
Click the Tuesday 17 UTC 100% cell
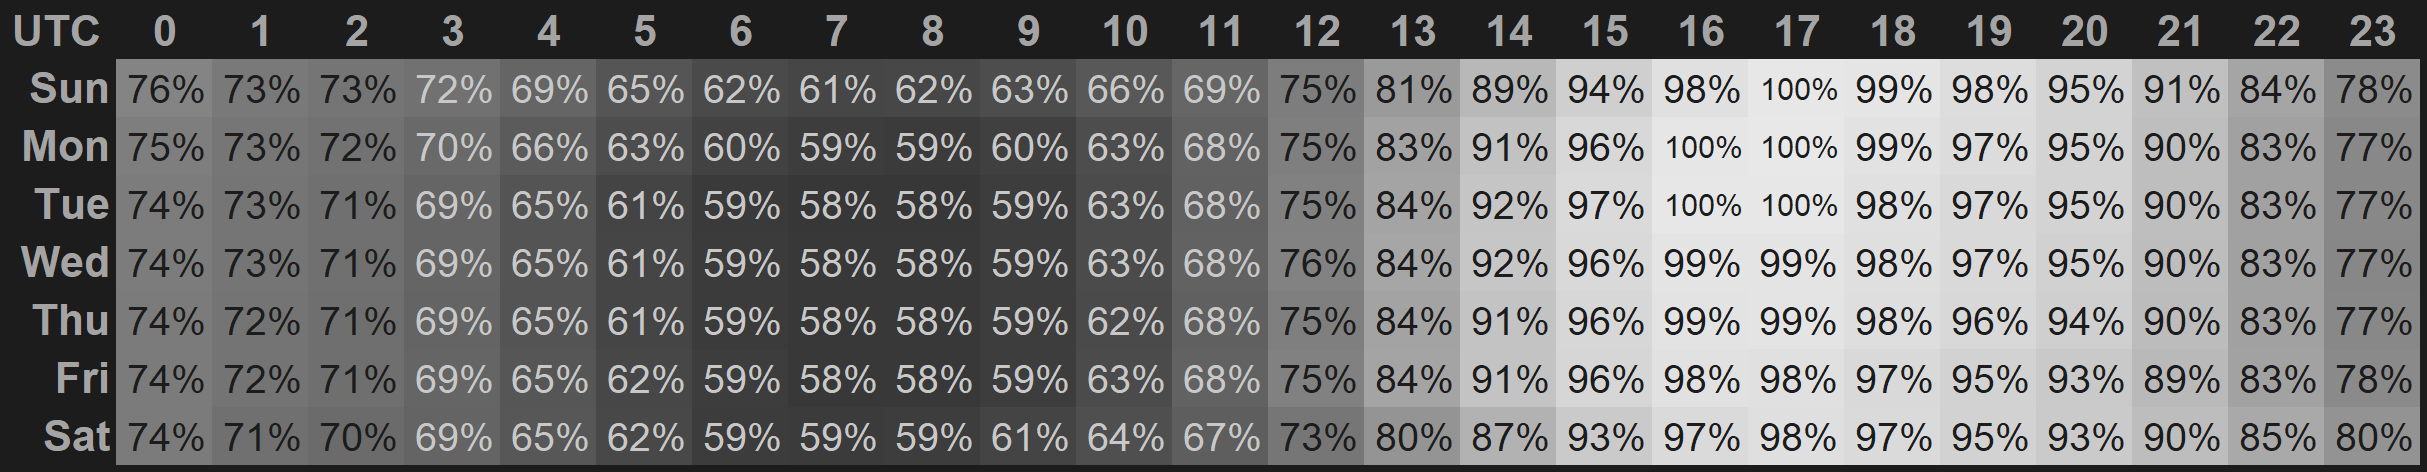pyautogui.click(x=1798, y=206)
